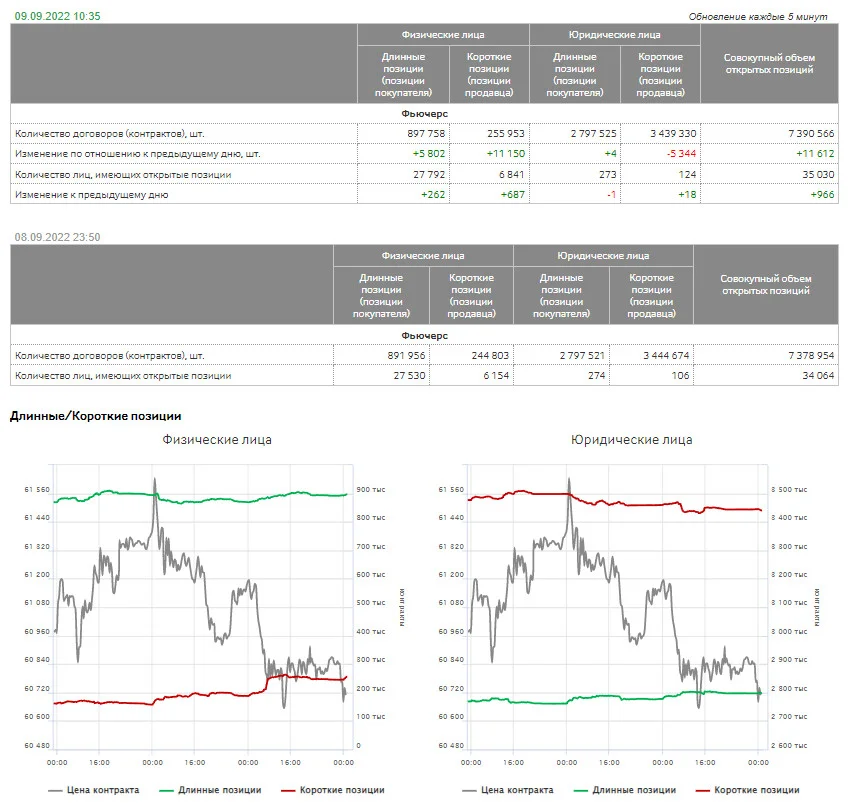Screen dimensions: 851x803
Task: Click the red change value -5 344
Action: click(x=681, y=154)
